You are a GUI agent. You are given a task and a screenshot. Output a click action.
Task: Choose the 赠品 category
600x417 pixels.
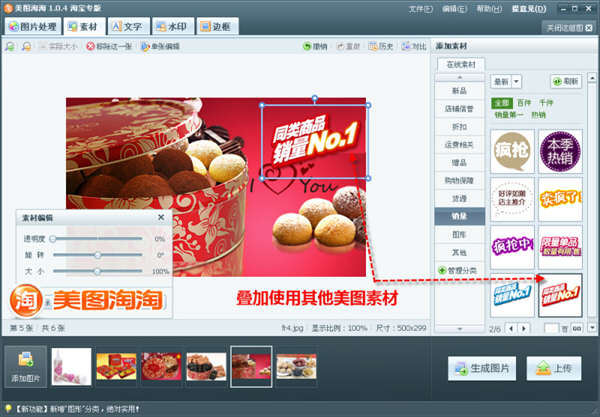[x=460, y=163]
